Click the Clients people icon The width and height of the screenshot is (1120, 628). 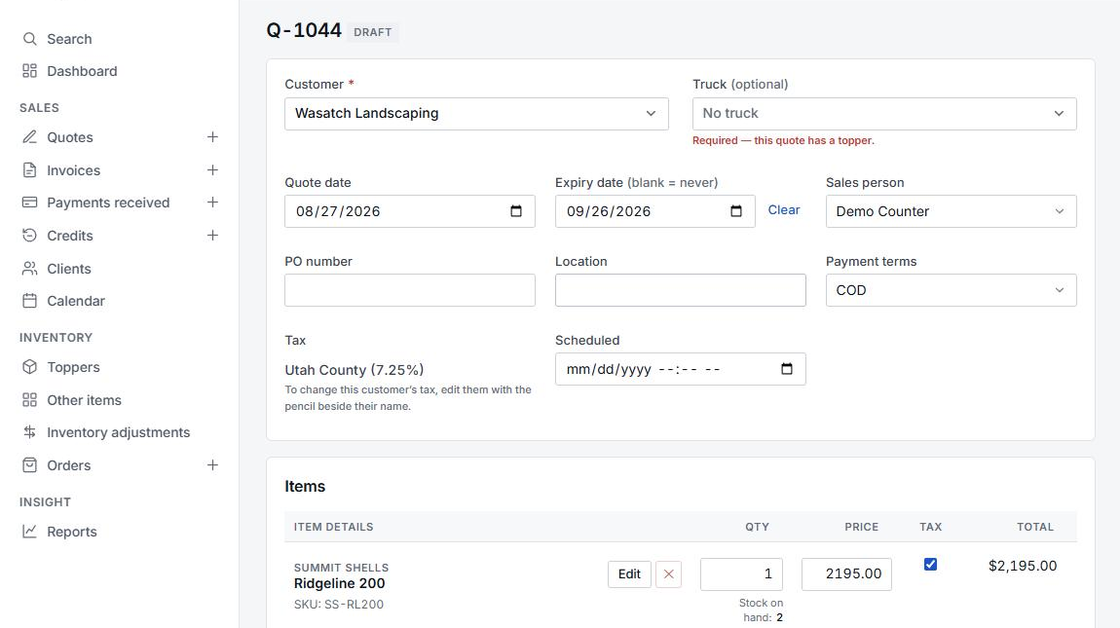[29, 269]
